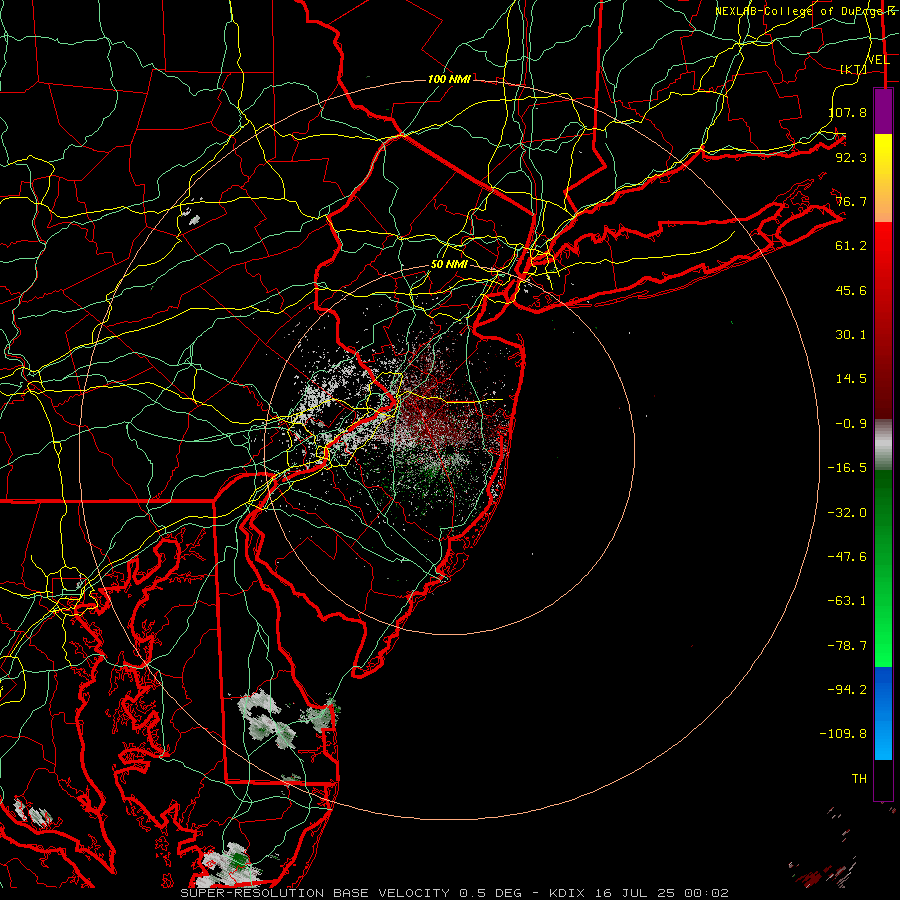Click the [KT] units label
Viewport: 900px width, 900px height.
(x=854, y=69)
